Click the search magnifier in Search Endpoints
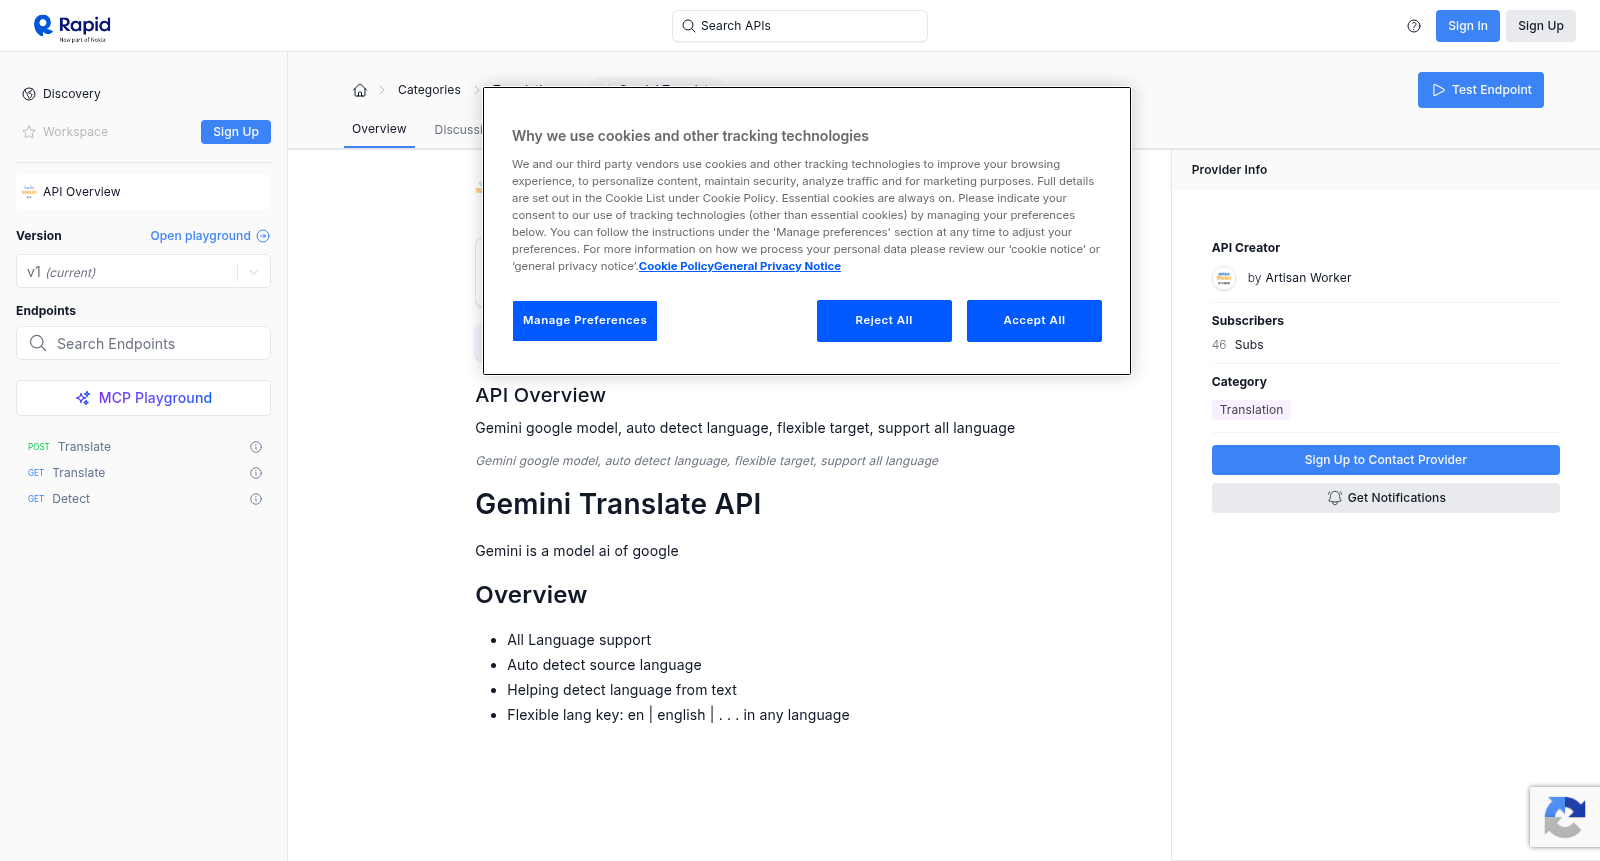This screenshot has height=861, width=1600. pyautogui.click(x=38, y=343)
